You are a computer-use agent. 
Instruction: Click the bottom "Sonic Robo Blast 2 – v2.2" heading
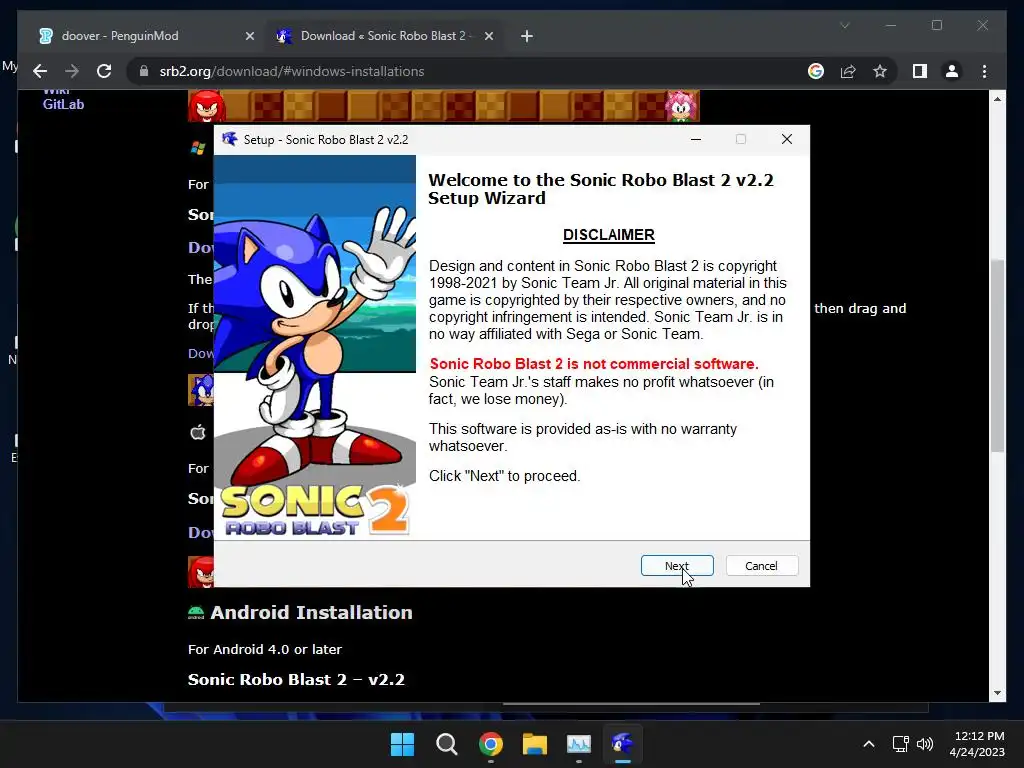pyautogui.click(x=296, y=679)
